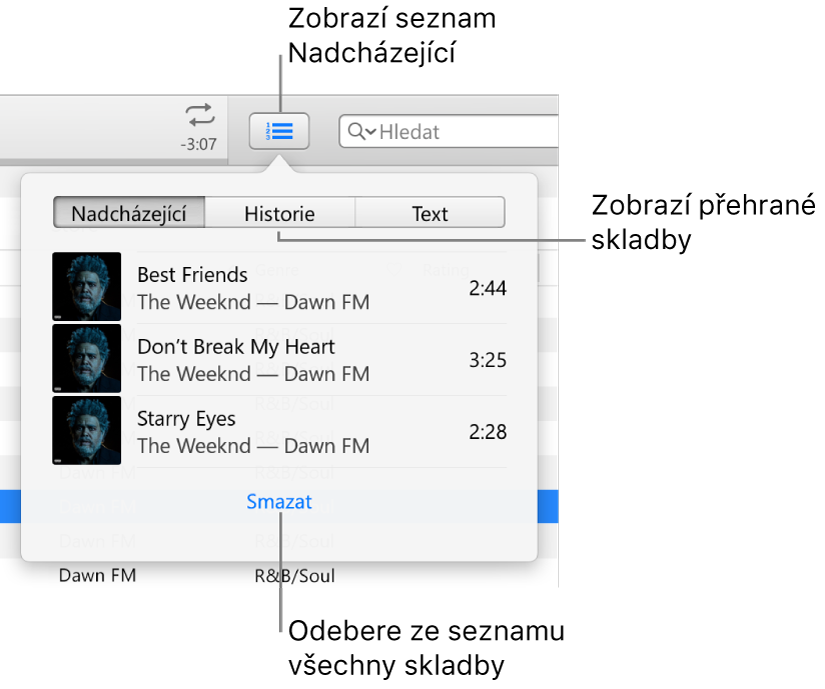The width and height of the screenshot is (825, 689).
Task: Select the Starry Eyes album artwork
Action: 87,431
